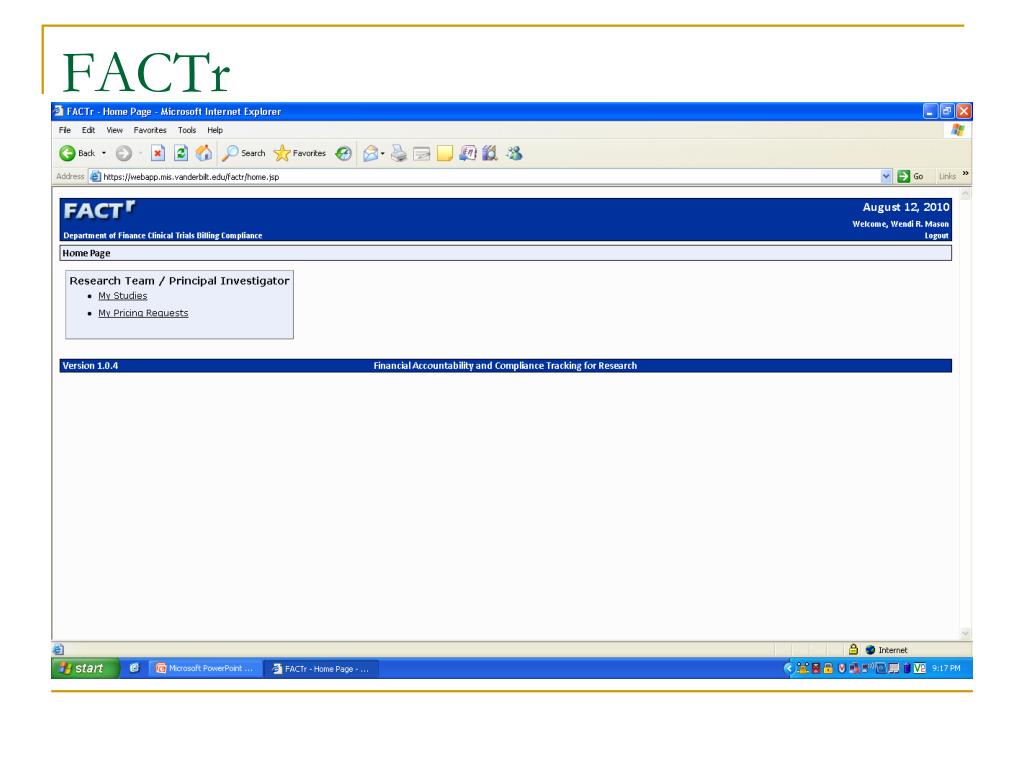Viewport: 1024px width, 768px height.
Task: Click the Windows flag logo in menu bar
Action: point(957,130)
